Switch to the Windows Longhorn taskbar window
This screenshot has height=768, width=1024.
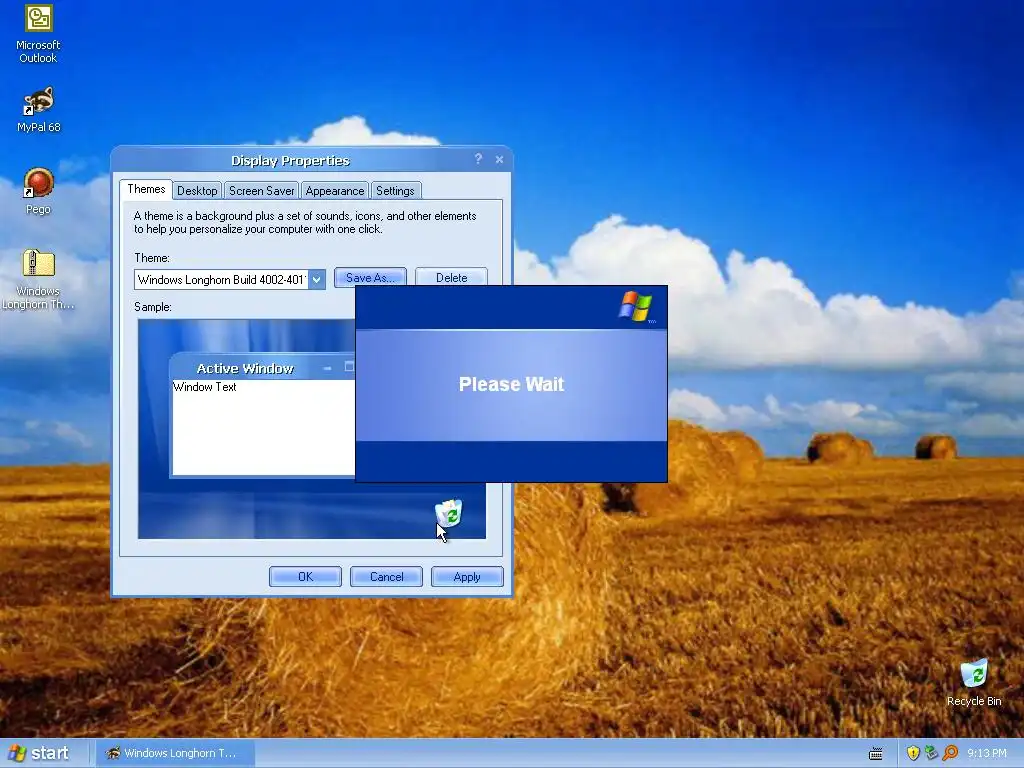point(175,753)
